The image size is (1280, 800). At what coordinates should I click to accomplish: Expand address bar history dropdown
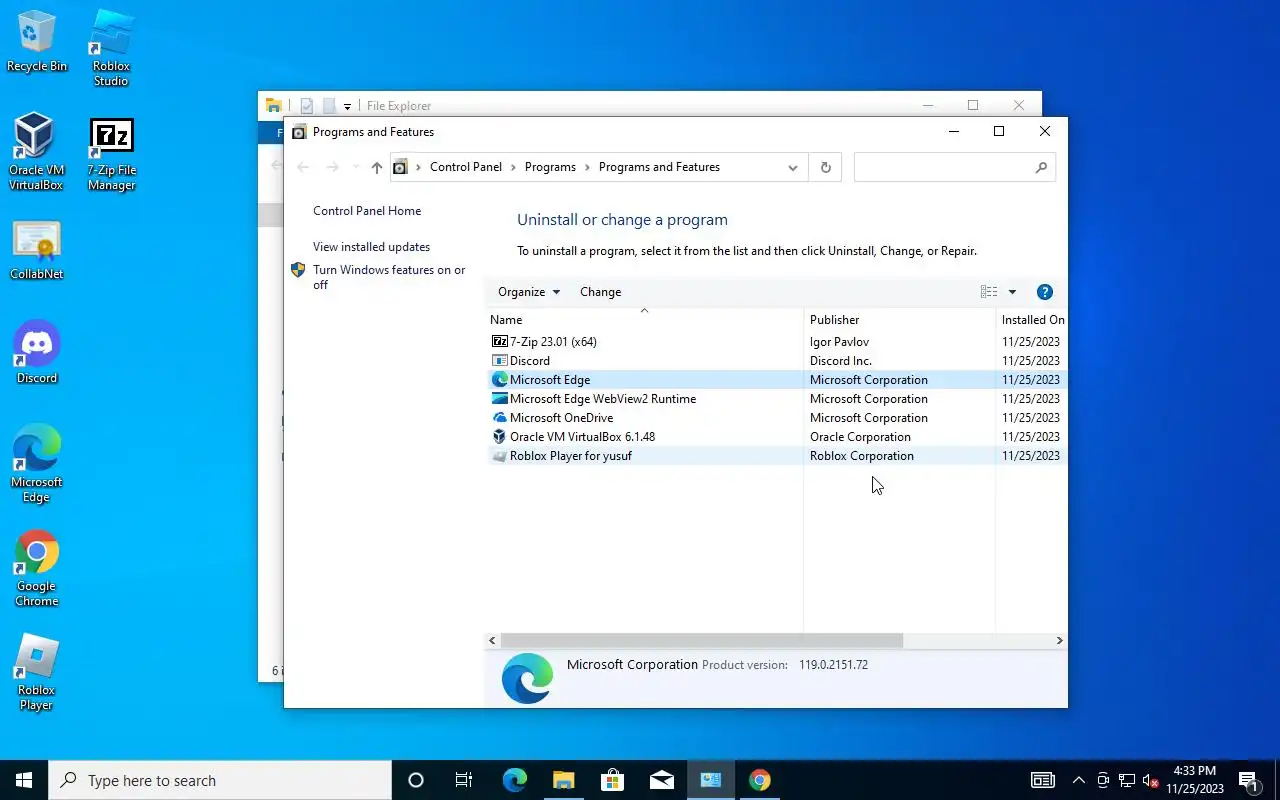[792, 167]
